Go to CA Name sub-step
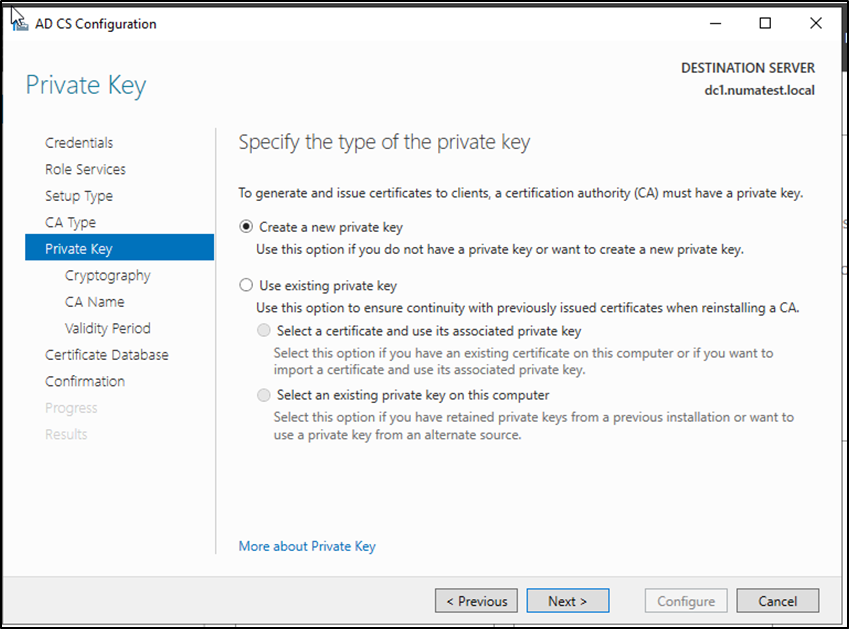 pyautogui.click(x=95, y=302)
